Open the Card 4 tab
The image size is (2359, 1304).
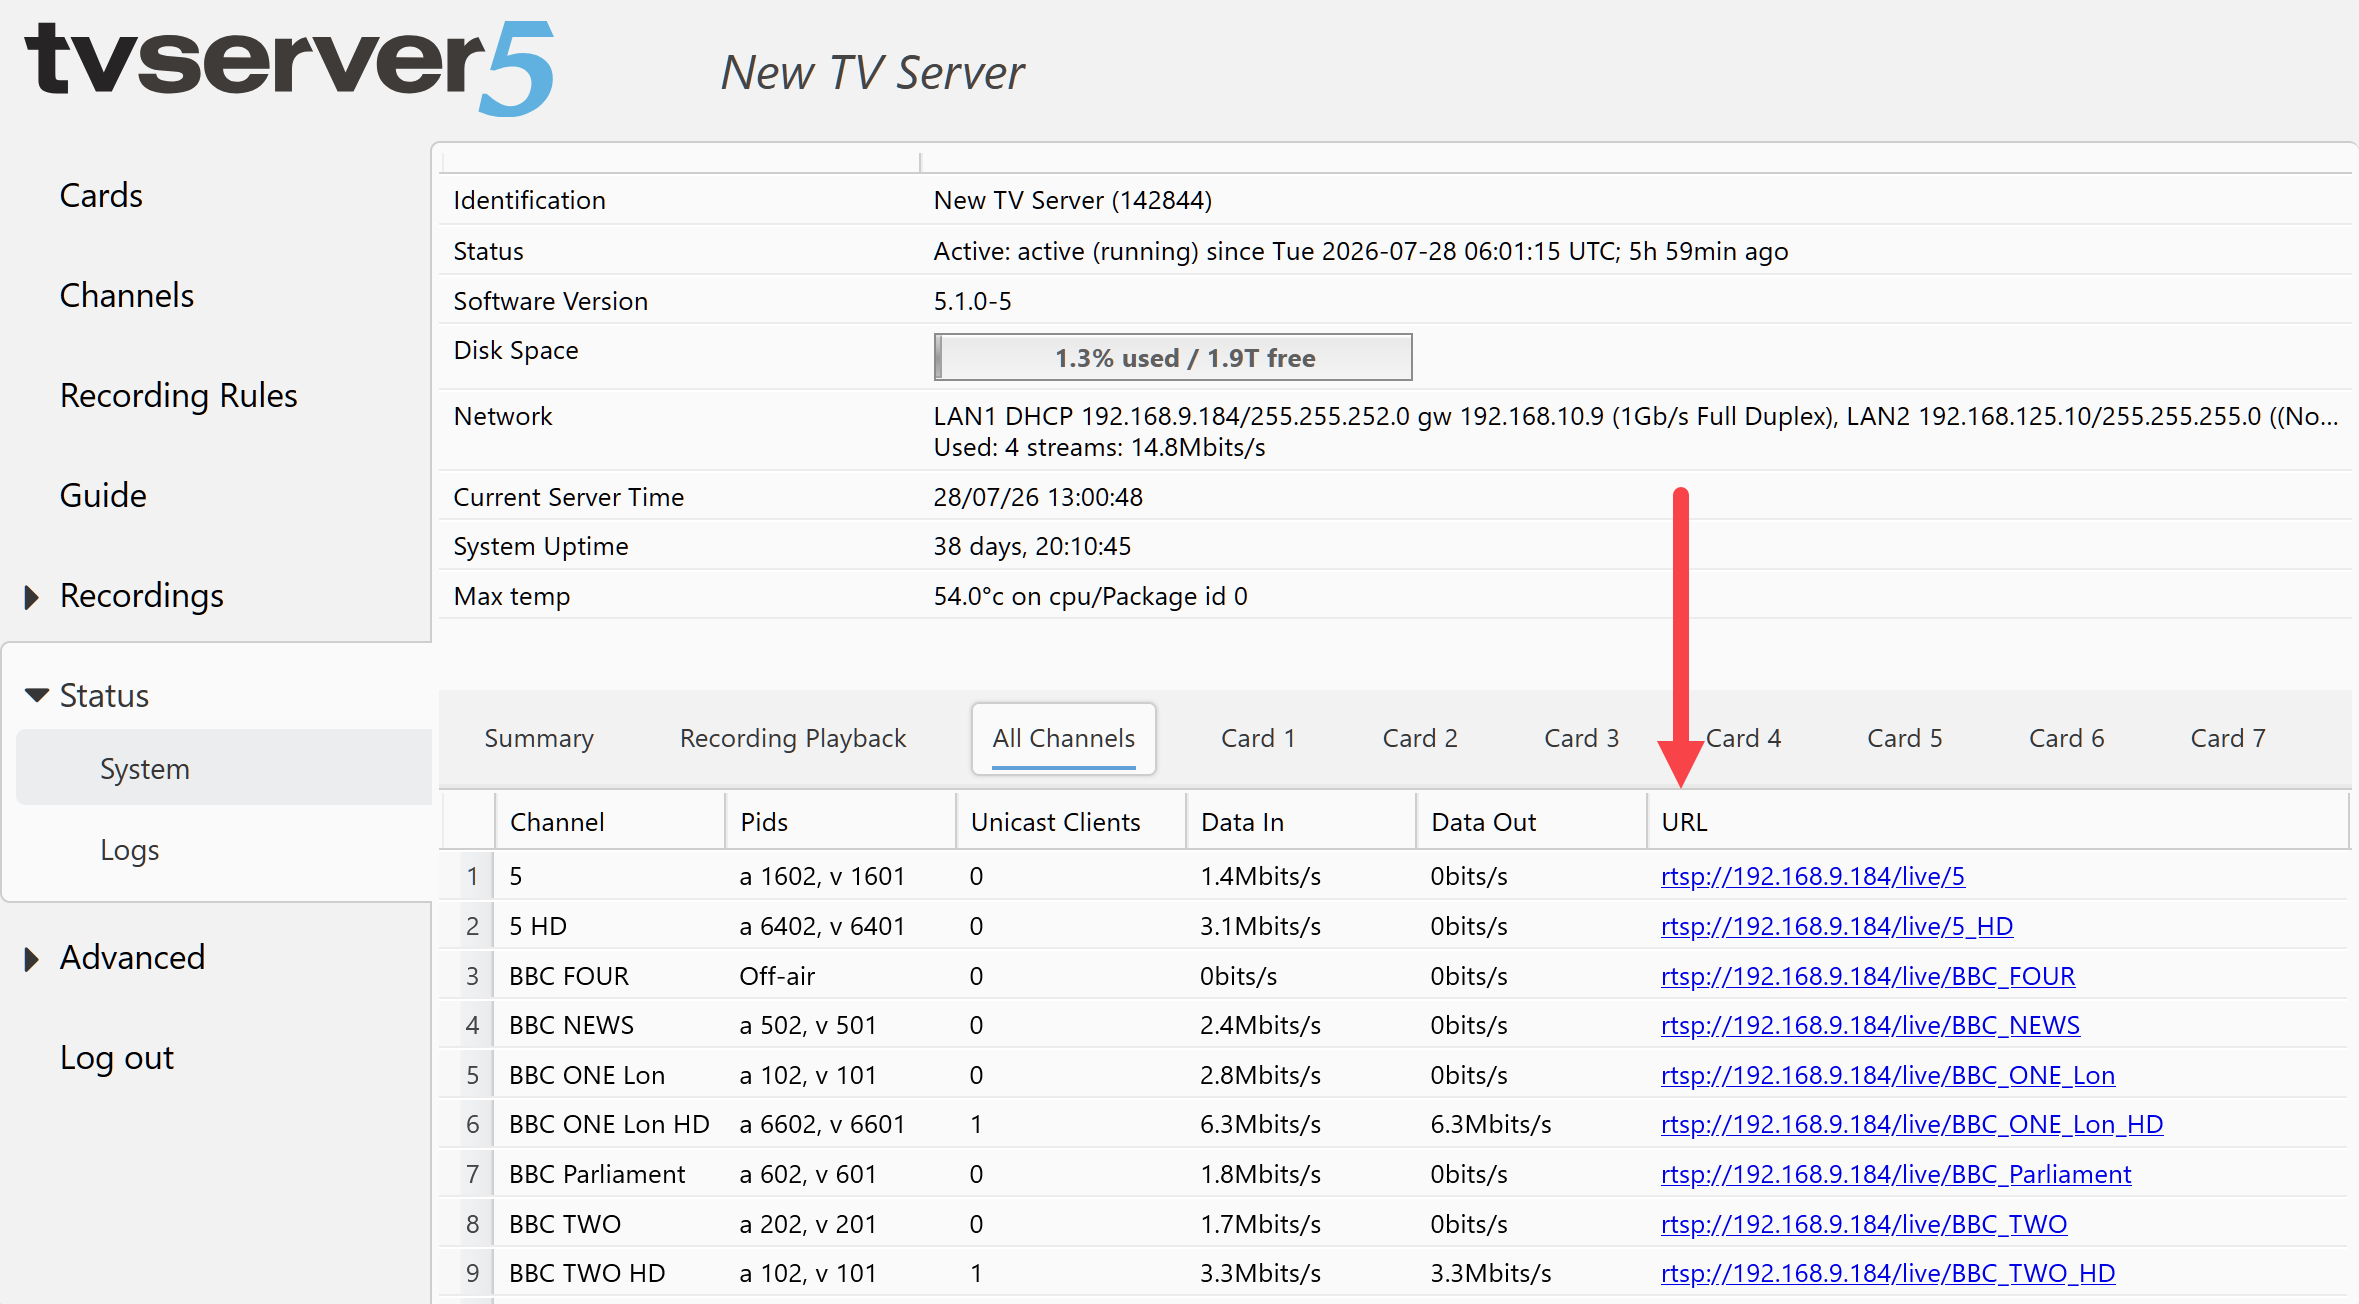pos(1743,738)
